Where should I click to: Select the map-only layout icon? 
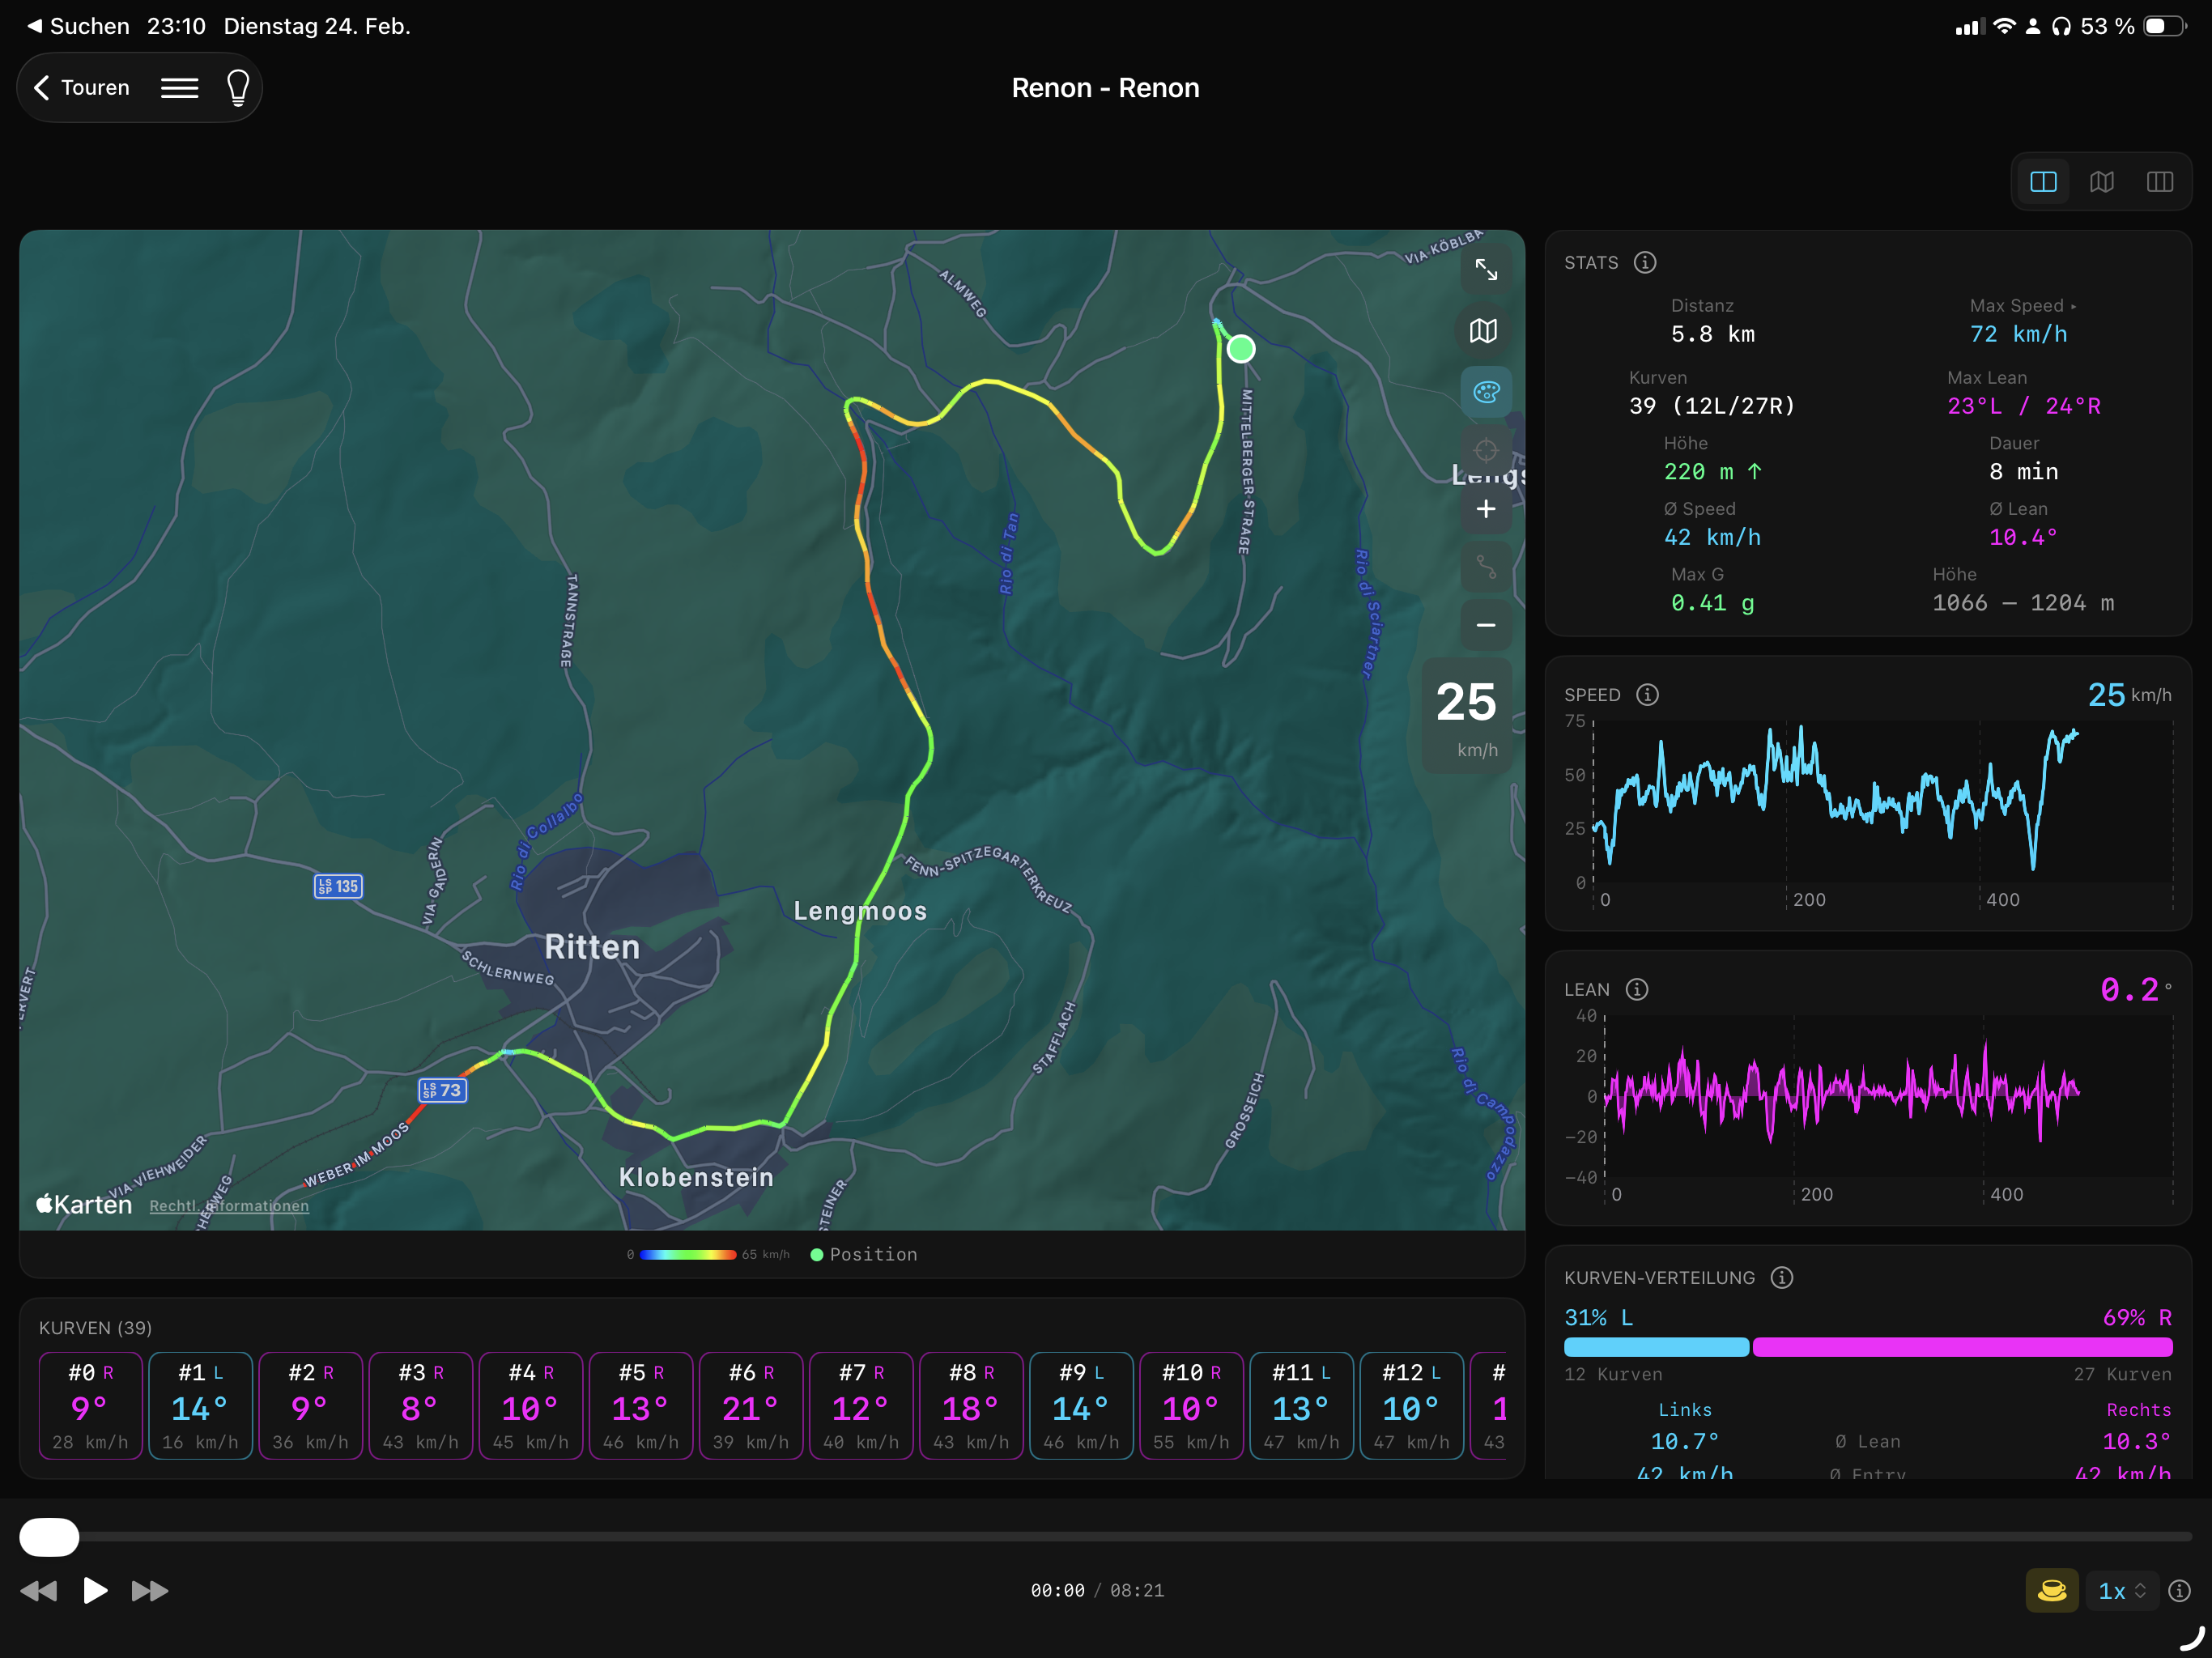(x=2102, y=182)
